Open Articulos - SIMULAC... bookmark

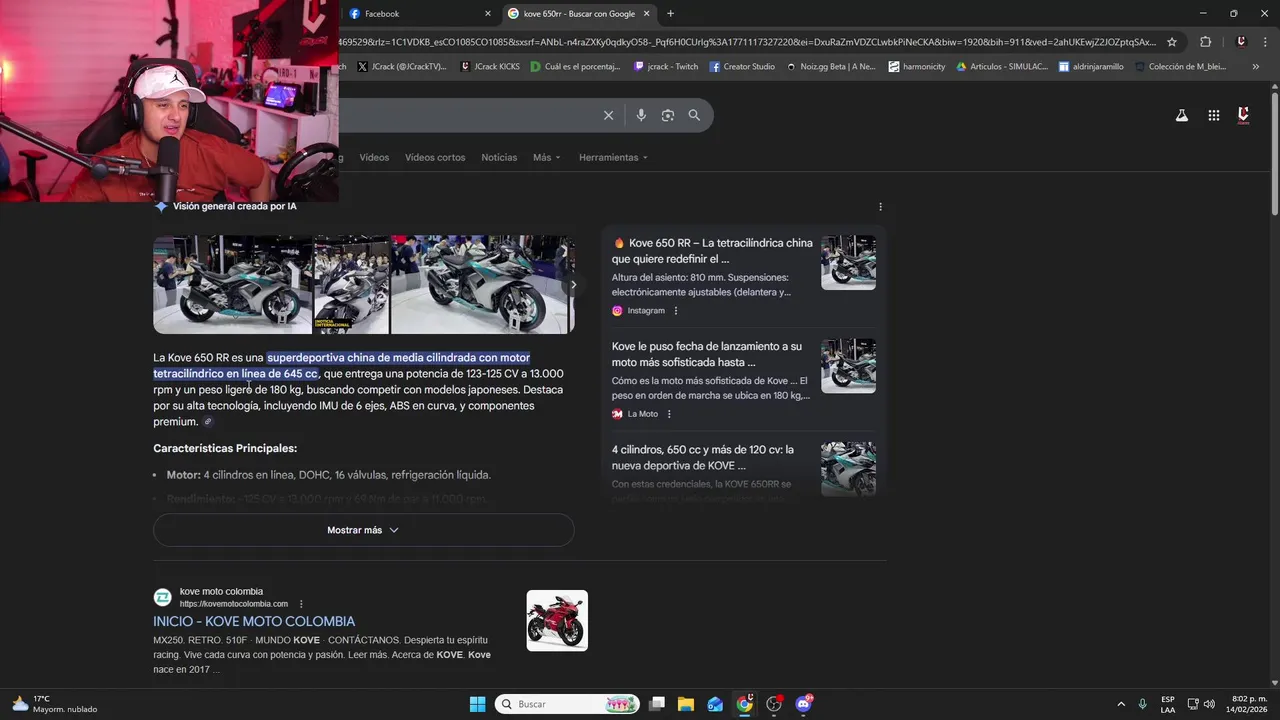pyautogui.click(x=1002, y=67)
